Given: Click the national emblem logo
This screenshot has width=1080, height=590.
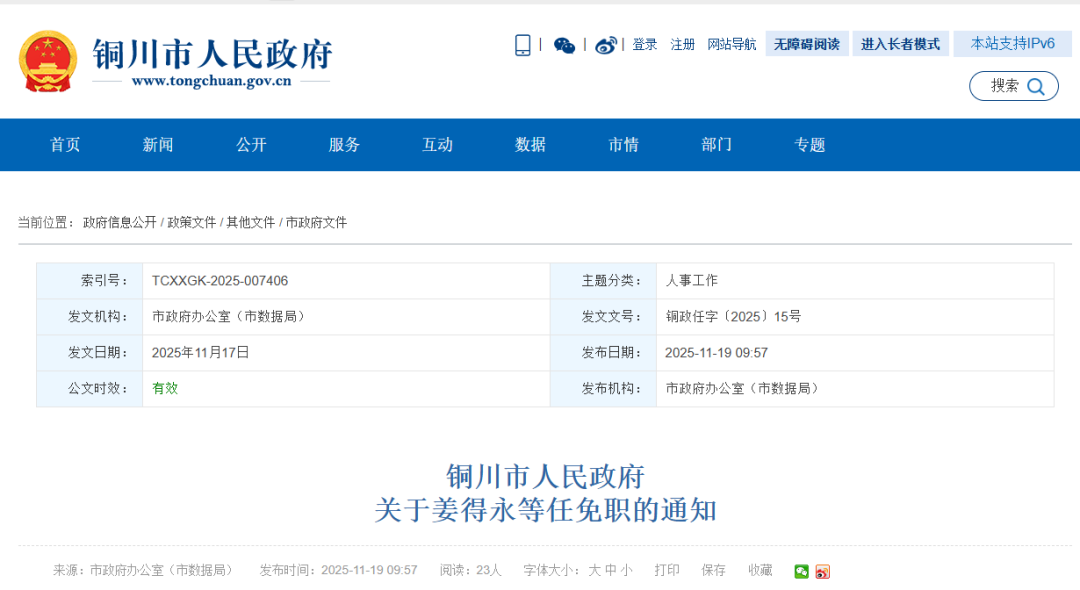Looking at the screenshot, I should pyautogui.click(x=47, y=61).
